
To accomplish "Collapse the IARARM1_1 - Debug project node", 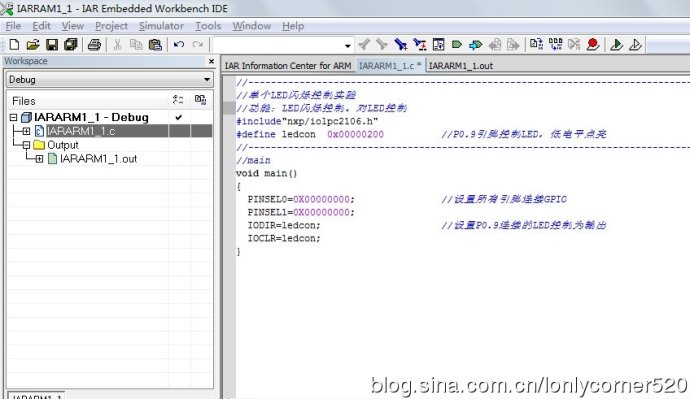I will (x=13, y=117).
